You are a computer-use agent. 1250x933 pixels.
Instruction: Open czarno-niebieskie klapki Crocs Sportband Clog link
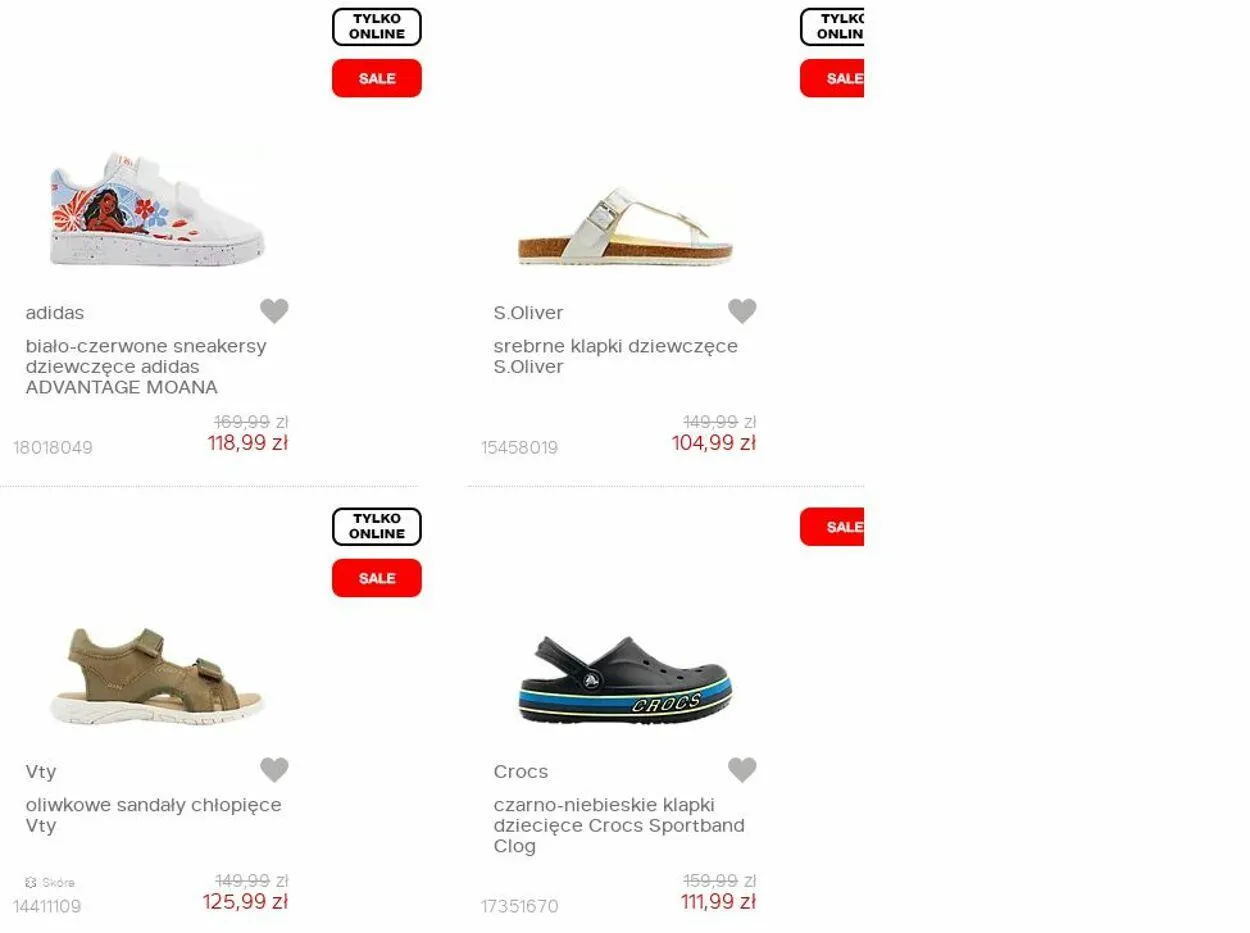click(x=619, y=825)
